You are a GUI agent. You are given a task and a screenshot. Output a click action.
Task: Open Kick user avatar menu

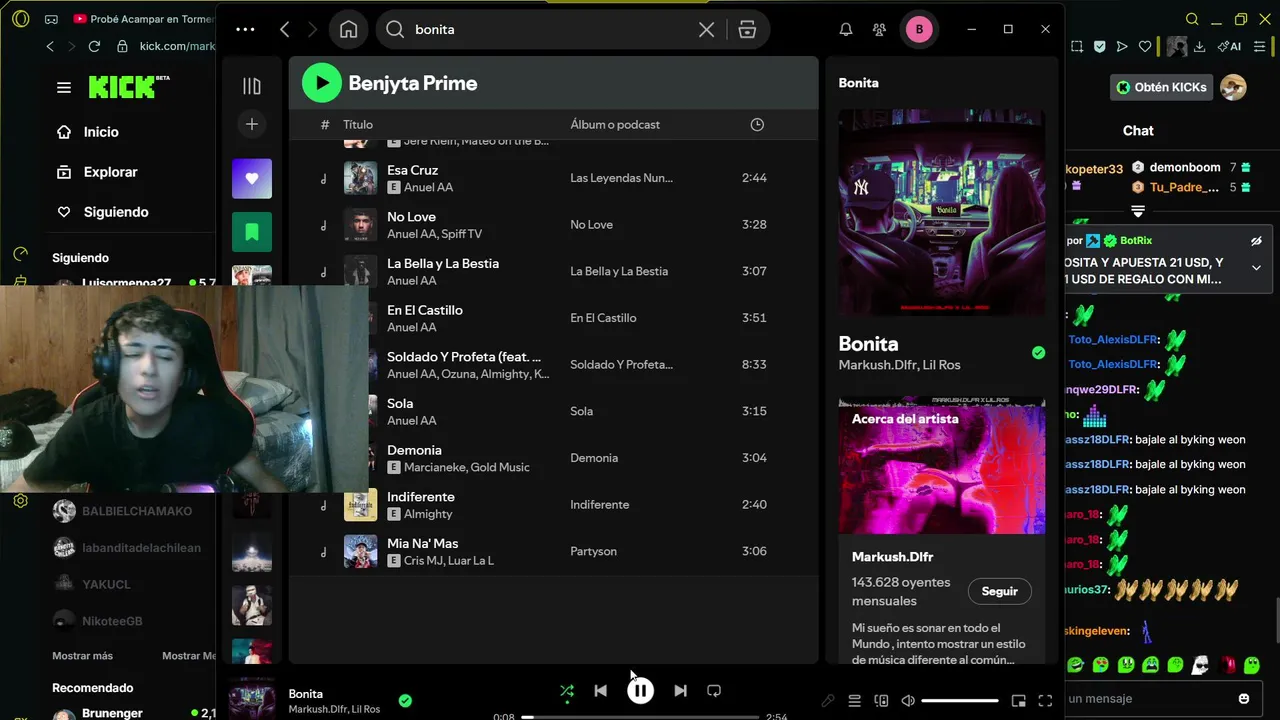click(x=1233, y=87)
